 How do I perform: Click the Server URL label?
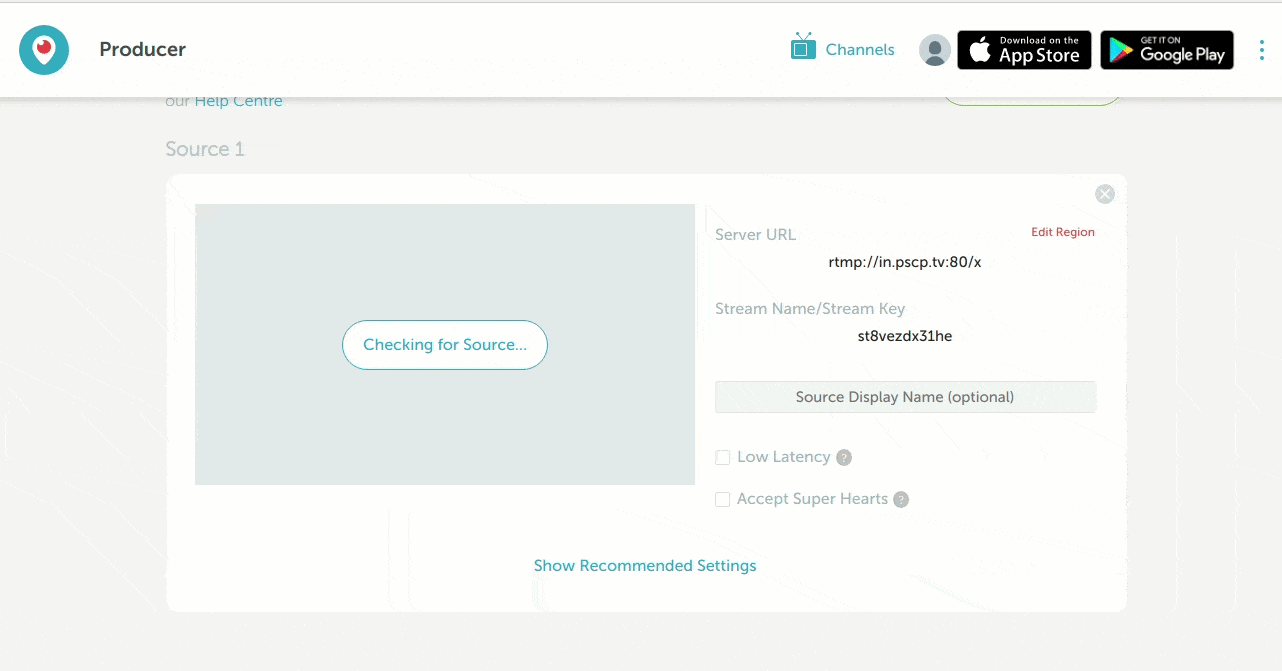756,235
